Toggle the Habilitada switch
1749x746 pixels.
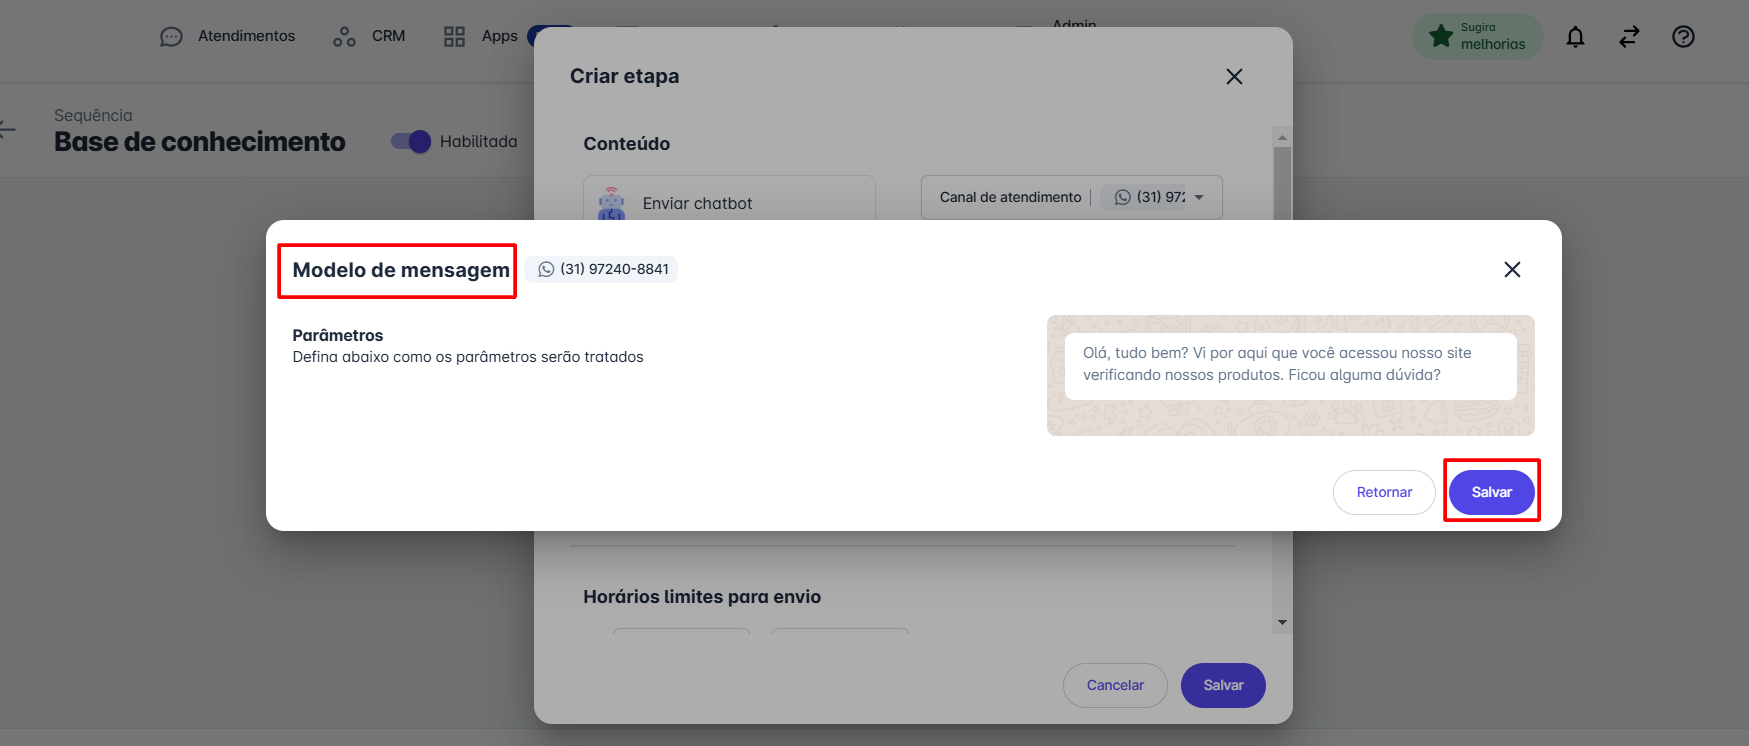click(x=411, y=141)
